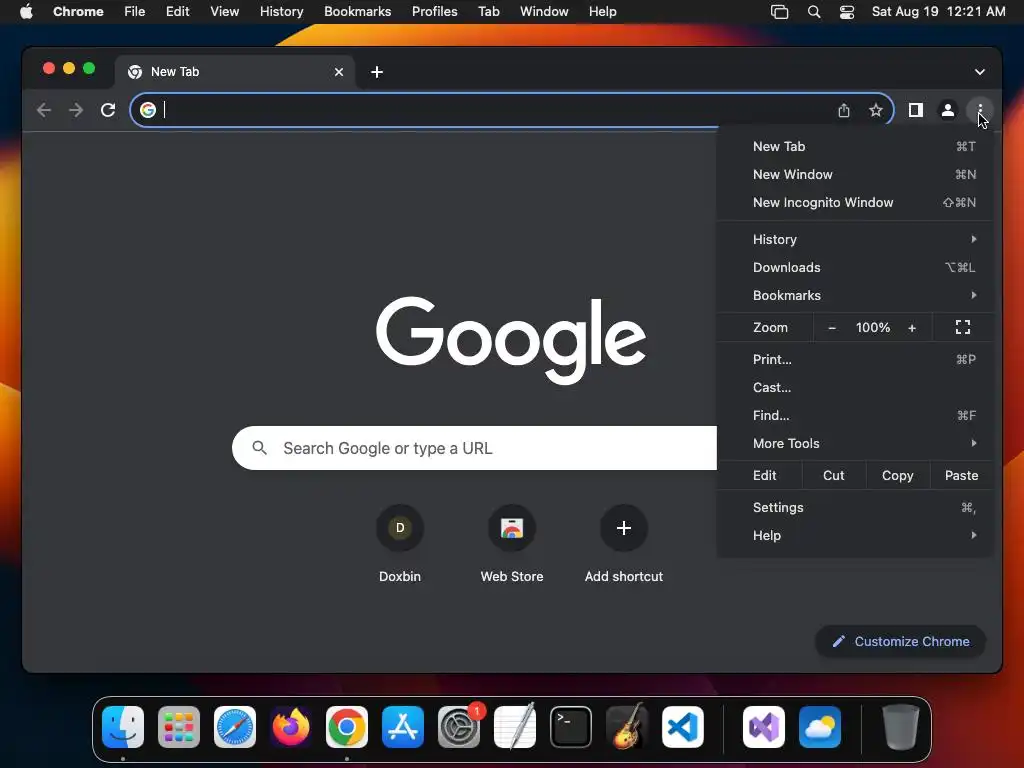Close the New Tab tab
This screenshot has width=1024, height=768.
tap(339, 72)
